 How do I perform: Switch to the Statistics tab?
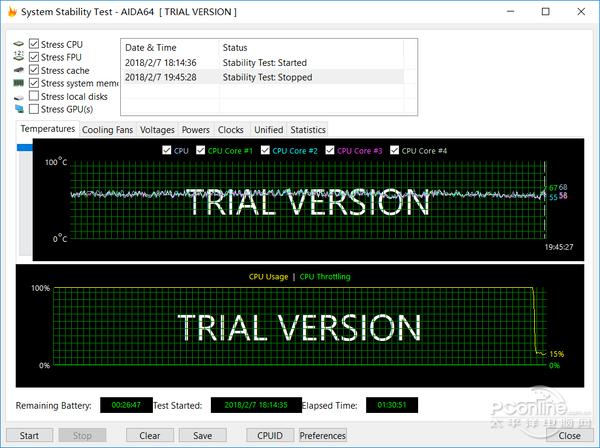308,130
